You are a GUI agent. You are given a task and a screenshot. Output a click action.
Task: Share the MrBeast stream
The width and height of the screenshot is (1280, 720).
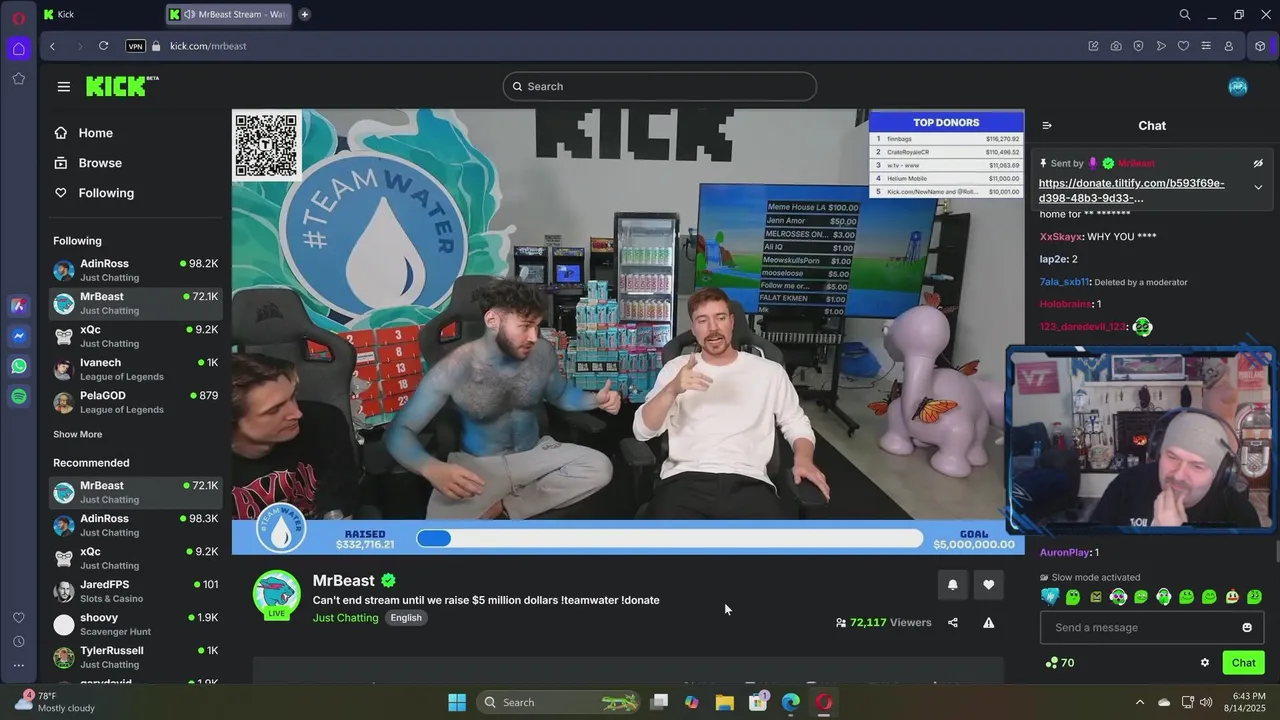(952, 623)
